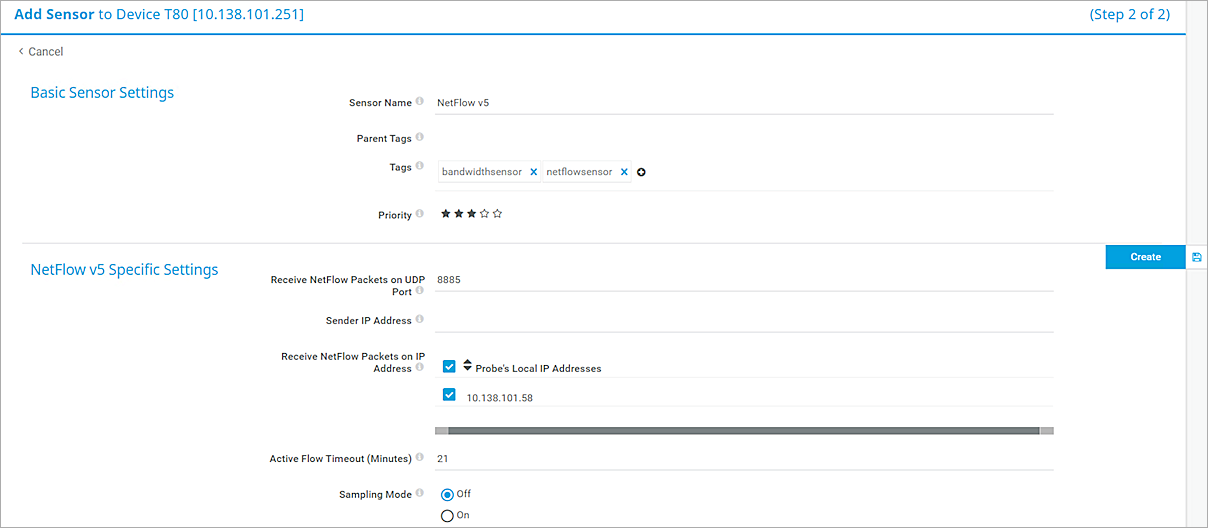This screenshot has height=528, width=1208.
Task: Click the Sensor Name input field
Action: coord(744,103)
